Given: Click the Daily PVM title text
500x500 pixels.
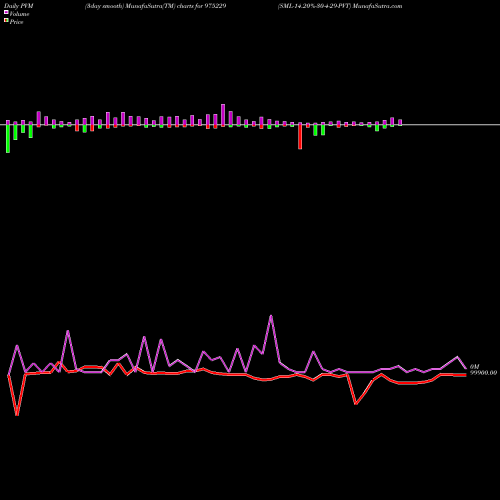Looking at the screenshot, I should click(19, 6).
